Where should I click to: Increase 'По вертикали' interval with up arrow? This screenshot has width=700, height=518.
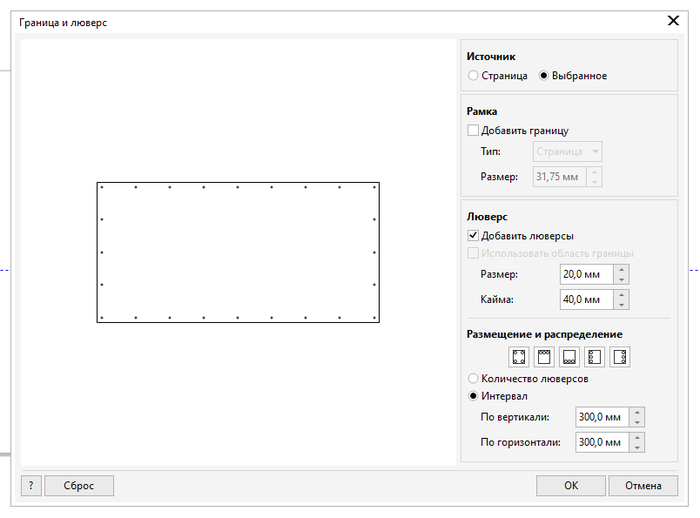(637, 412)
